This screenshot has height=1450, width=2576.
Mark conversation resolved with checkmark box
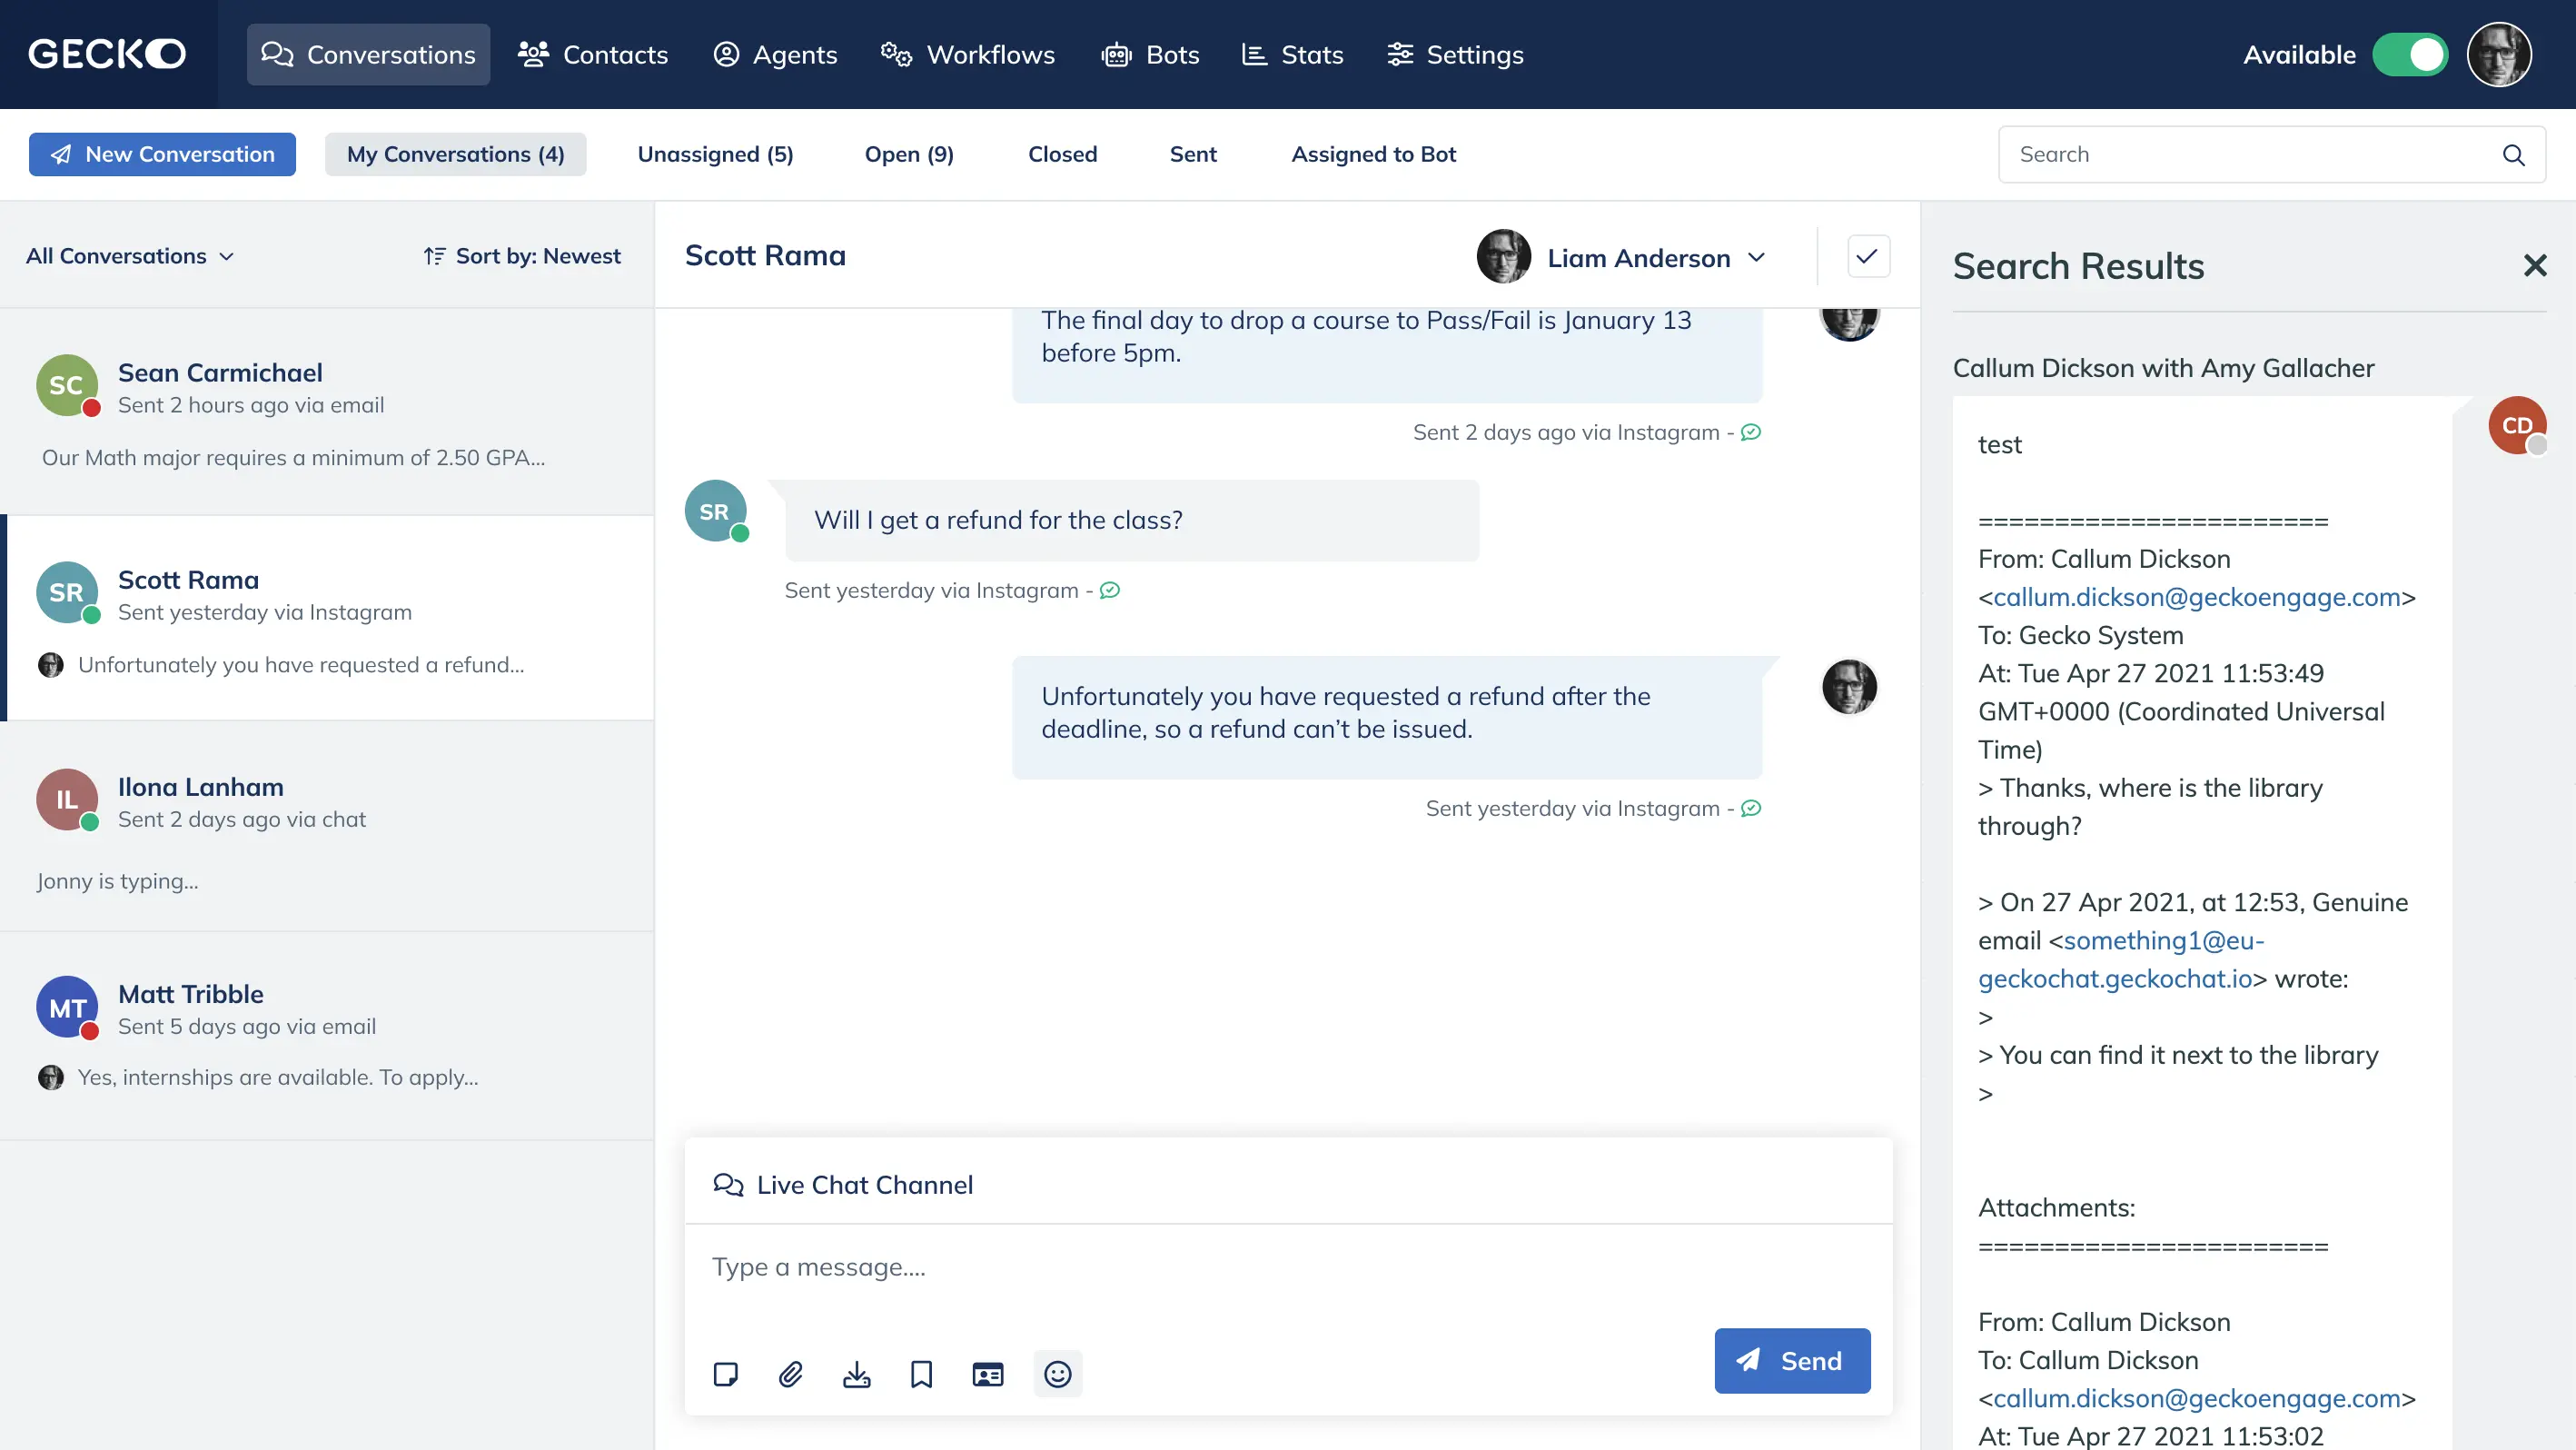pyautogui.click(x=1867, y=257)
